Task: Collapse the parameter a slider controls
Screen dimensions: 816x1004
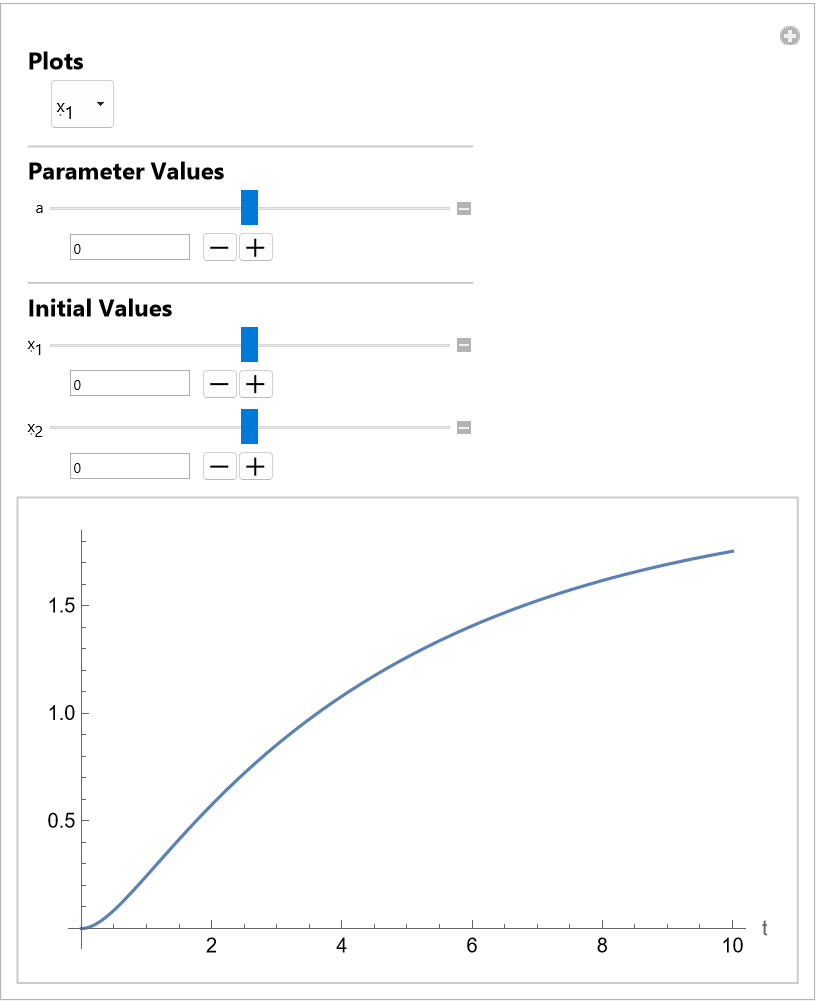Action: click(x=464, y=209)
